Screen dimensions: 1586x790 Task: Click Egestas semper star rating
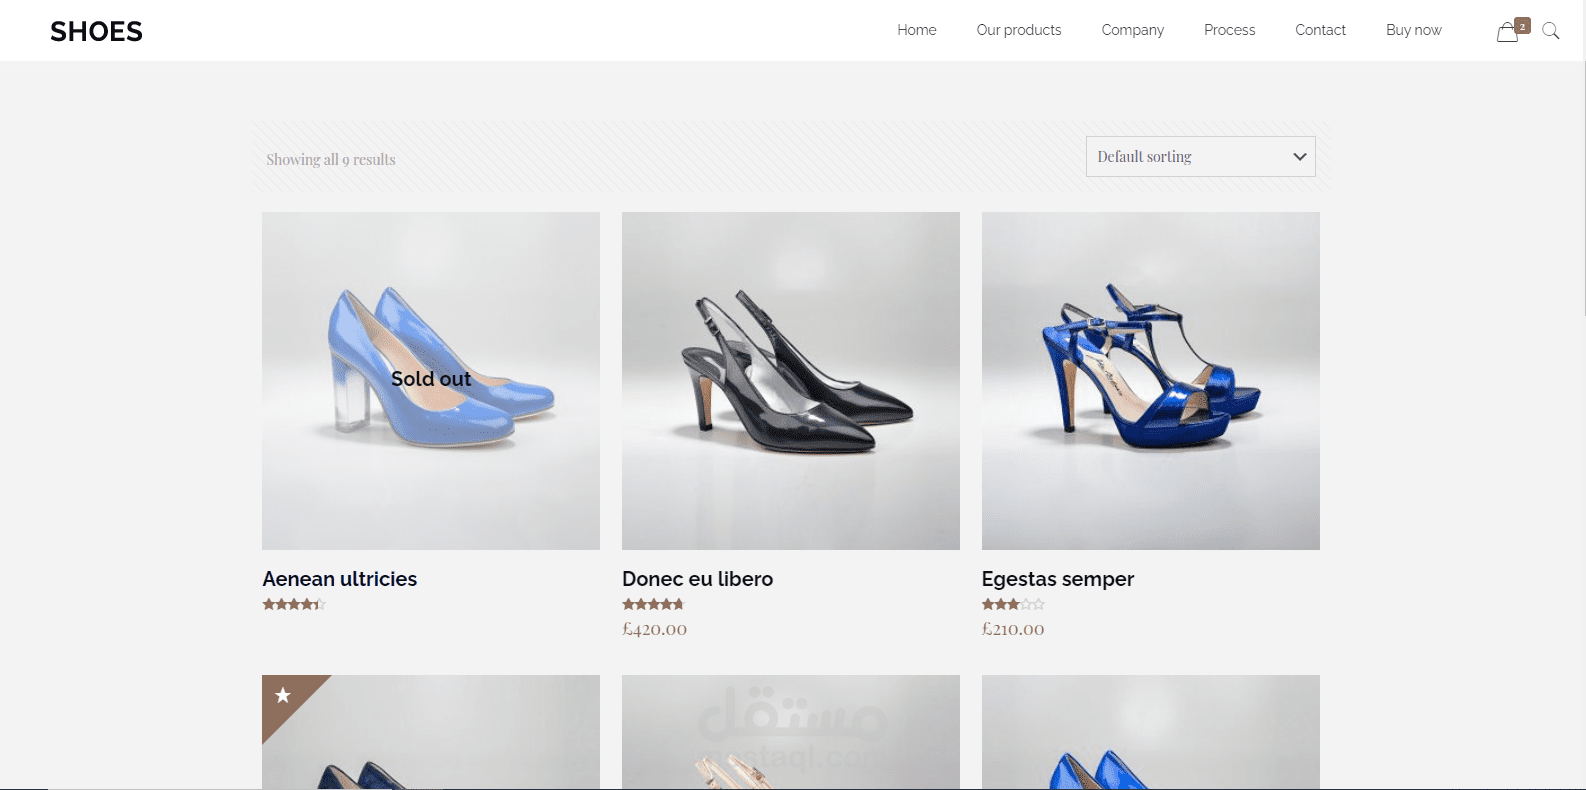click(1013, 604)
